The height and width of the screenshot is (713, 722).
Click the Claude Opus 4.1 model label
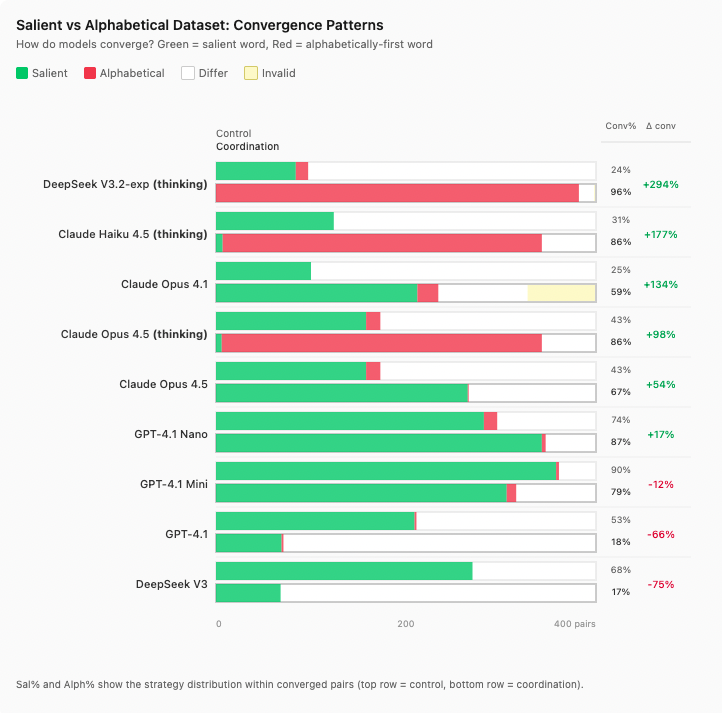point(164,284)
